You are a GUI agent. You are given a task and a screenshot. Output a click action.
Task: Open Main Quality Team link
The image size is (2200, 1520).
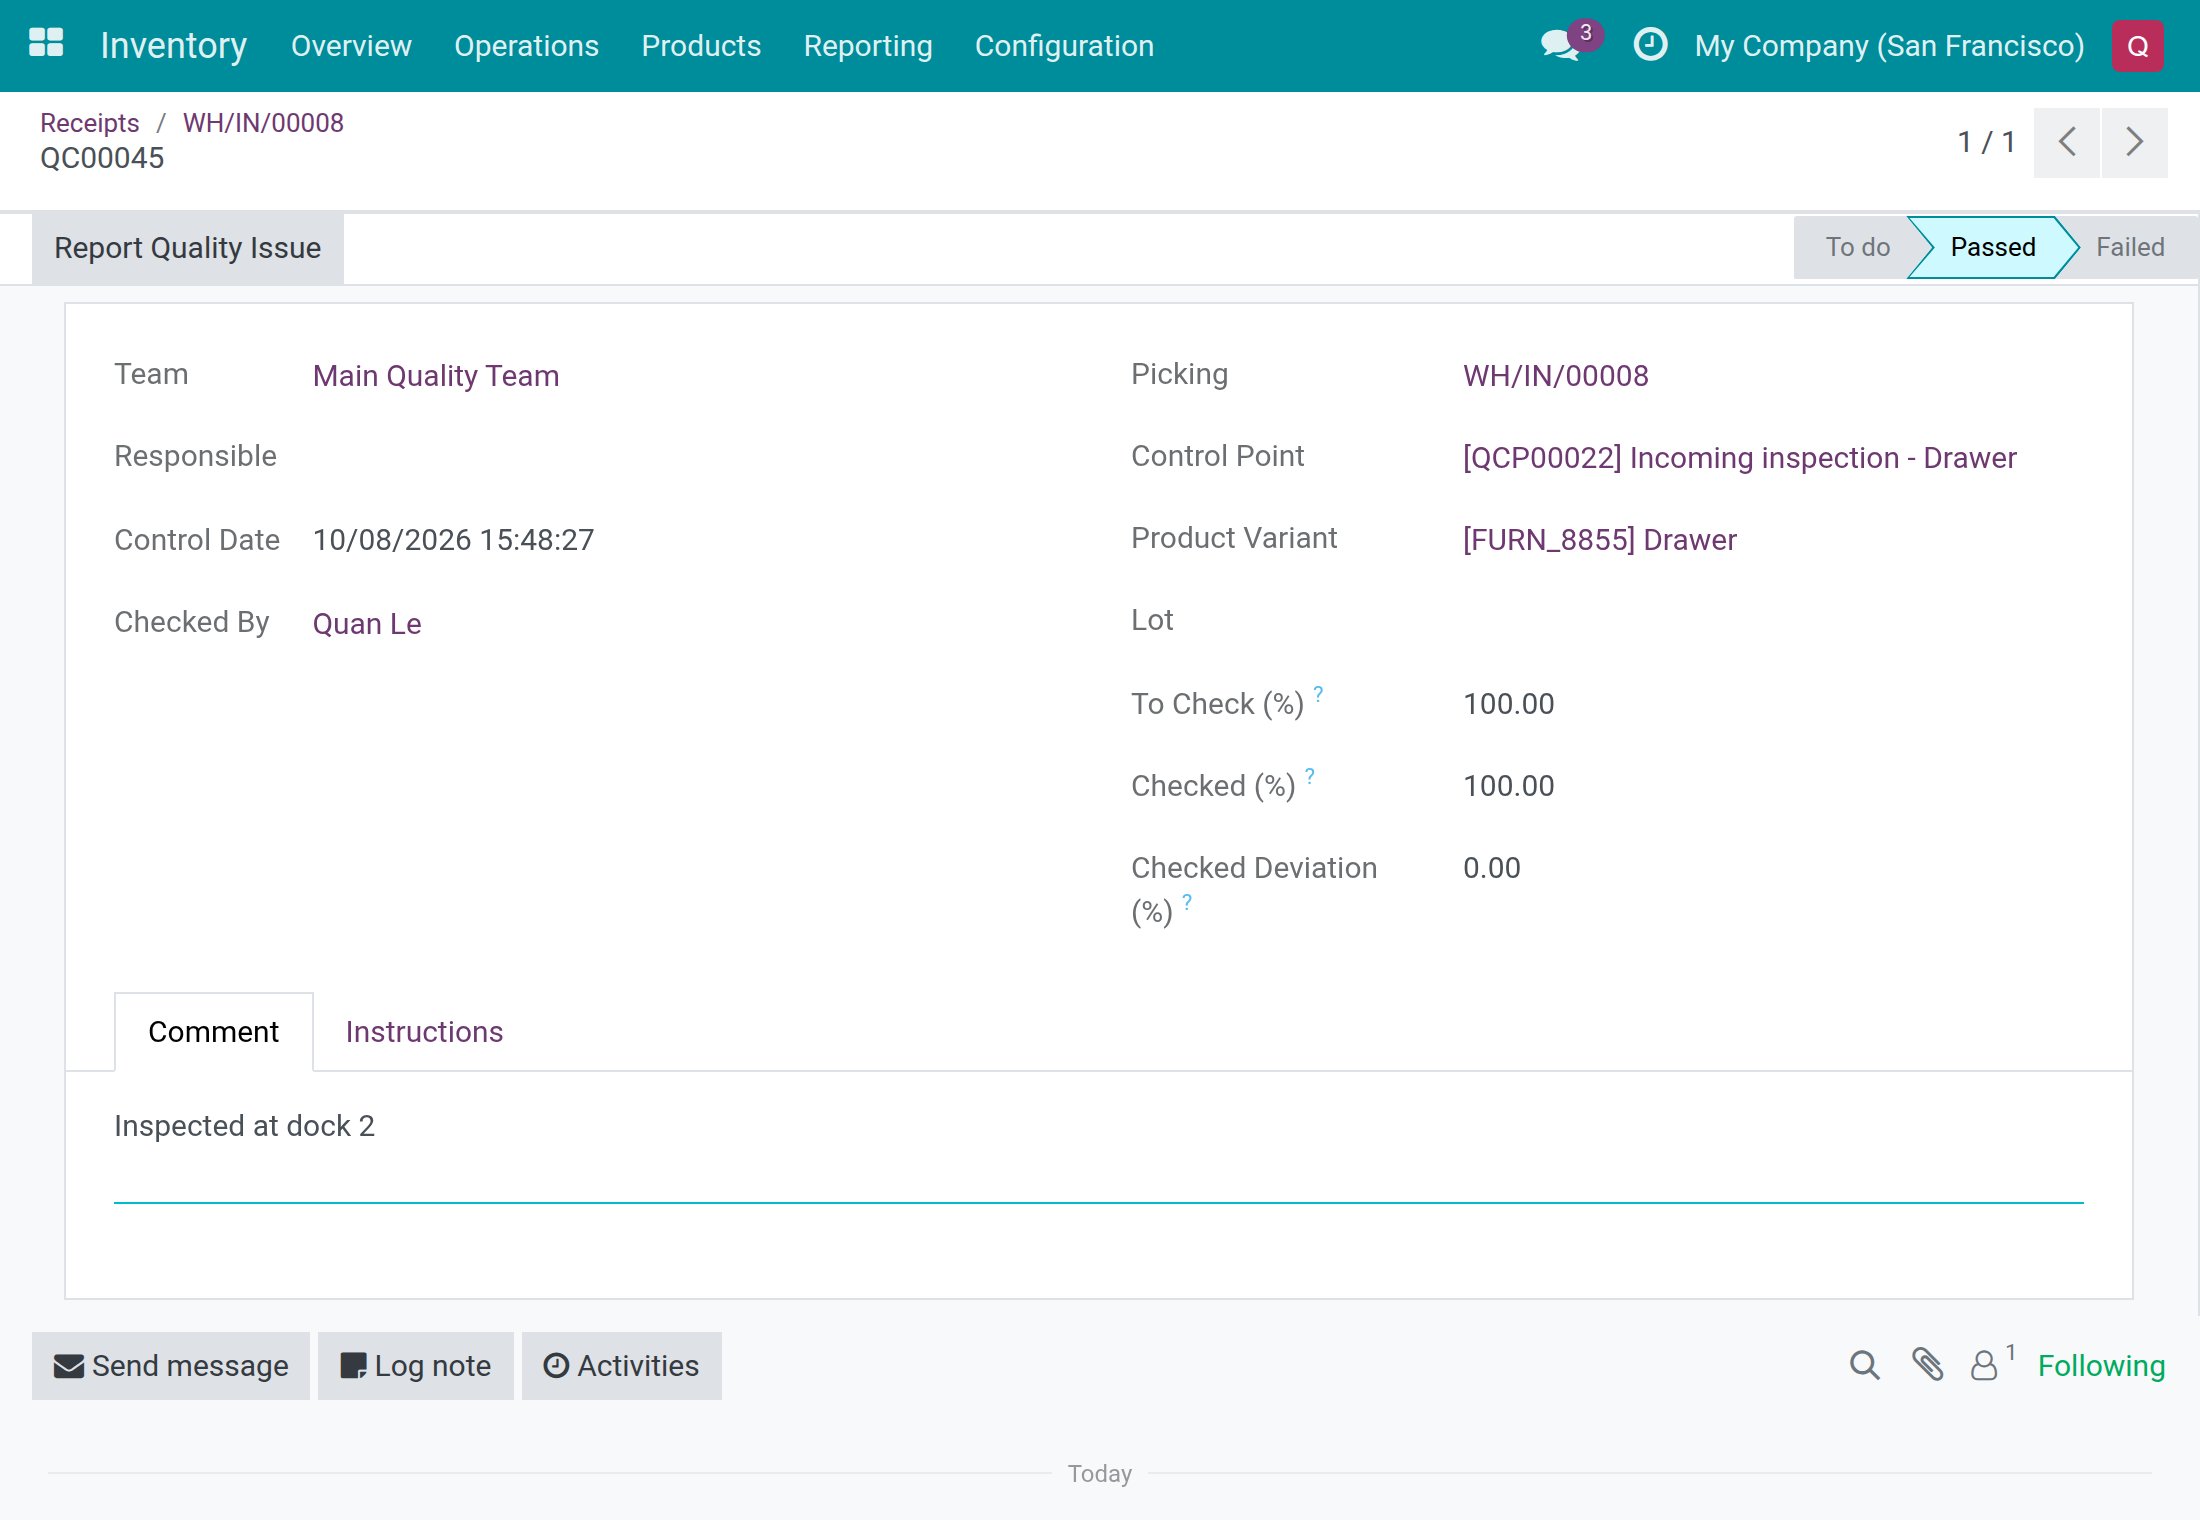tap(436, 376)
